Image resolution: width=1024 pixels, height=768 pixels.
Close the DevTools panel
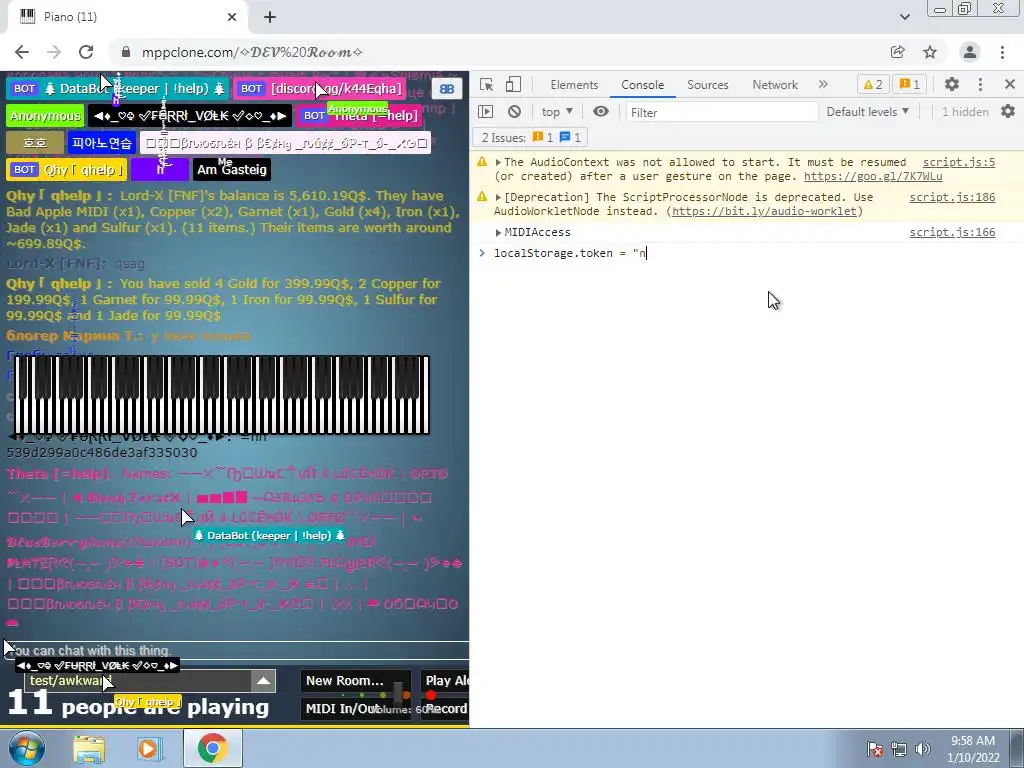pyautogui.click(x=1010, y=84)
